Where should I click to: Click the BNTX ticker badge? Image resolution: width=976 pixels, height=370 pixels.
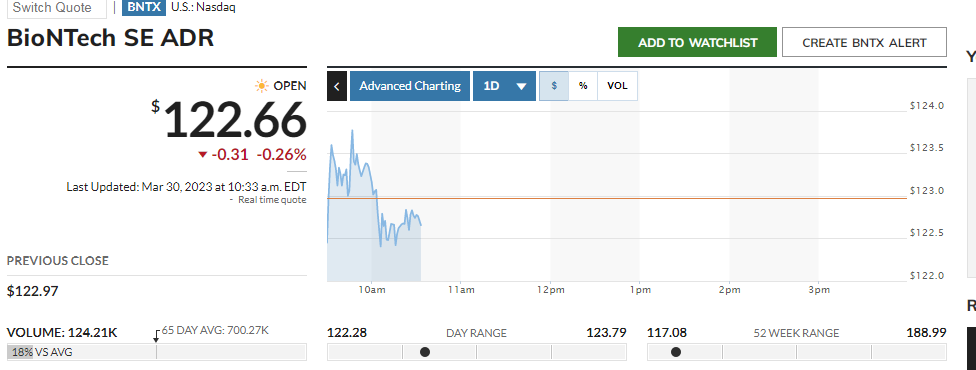(144, 7)
